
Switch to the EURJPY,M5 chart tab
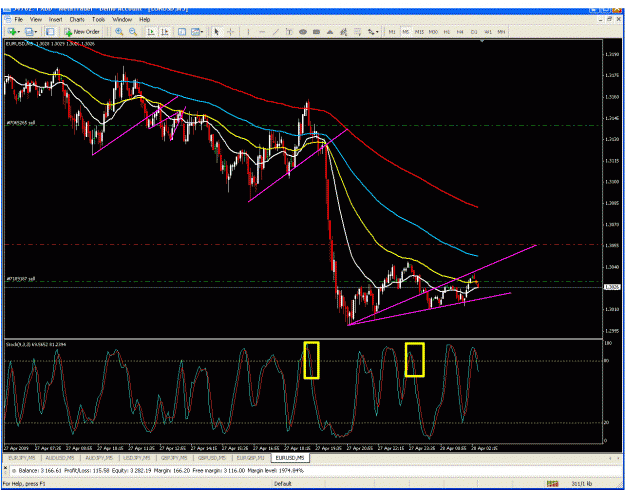pos(21,459)
